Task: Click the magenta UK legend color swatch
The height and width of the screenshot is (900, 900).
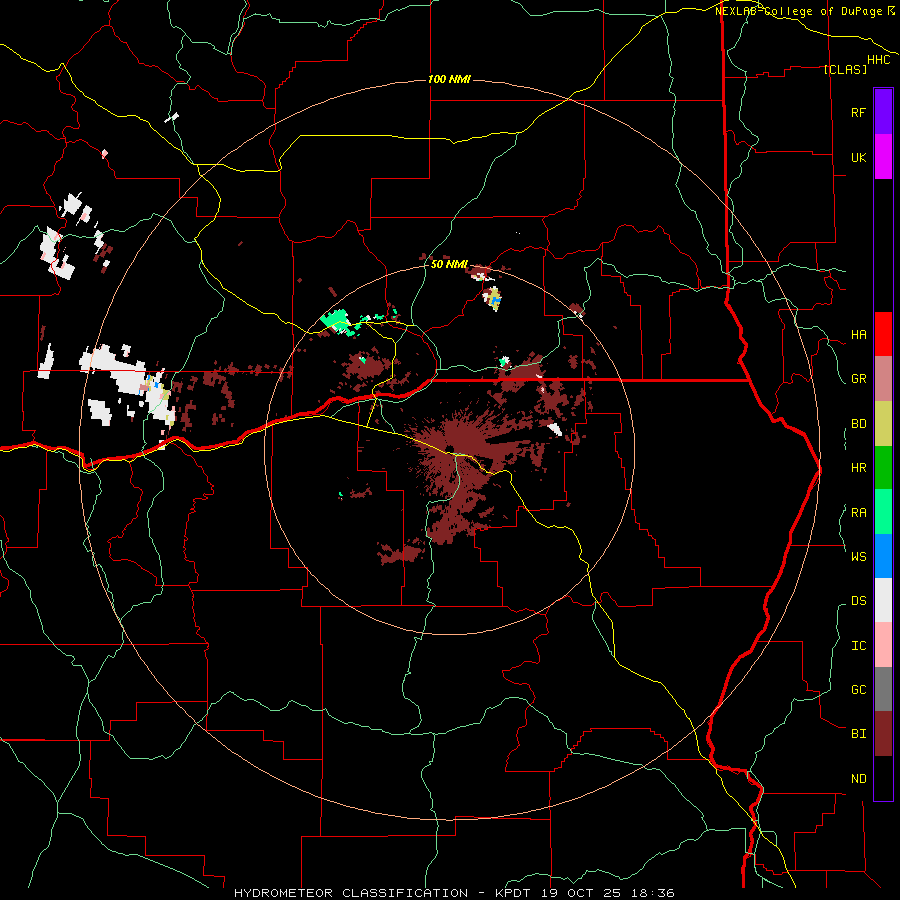Action: point(883,157)
